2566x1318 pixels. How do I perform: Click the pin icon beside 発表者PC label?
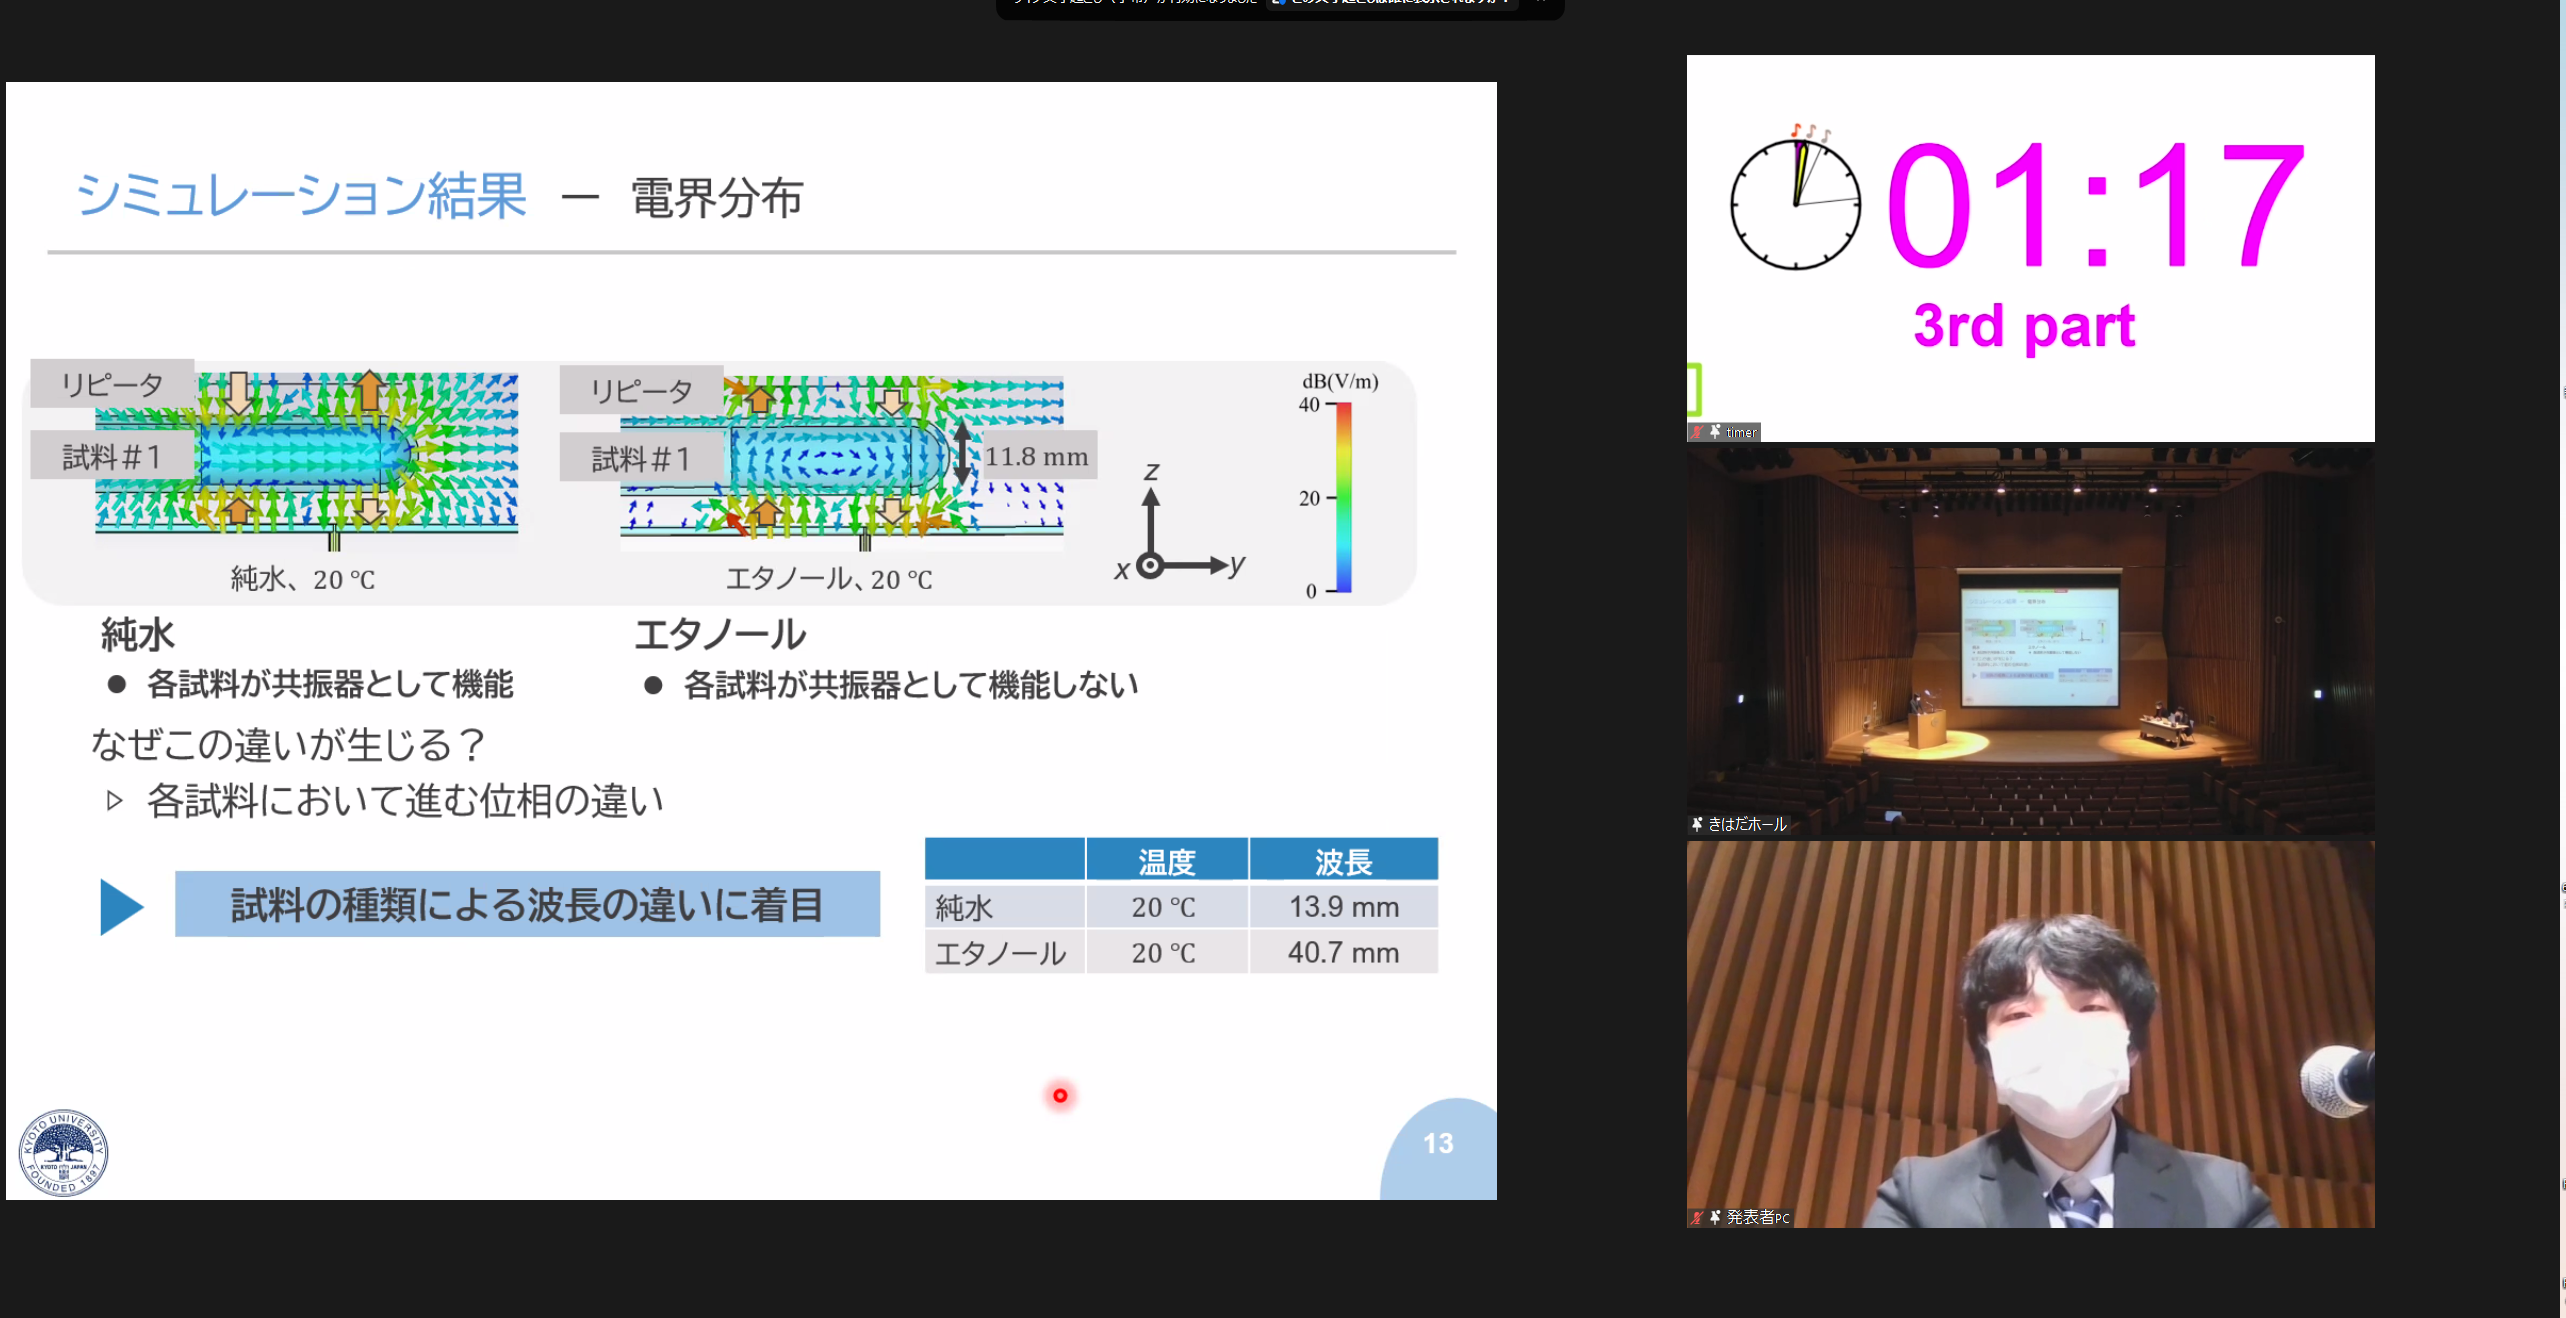click(1715, 1217)
